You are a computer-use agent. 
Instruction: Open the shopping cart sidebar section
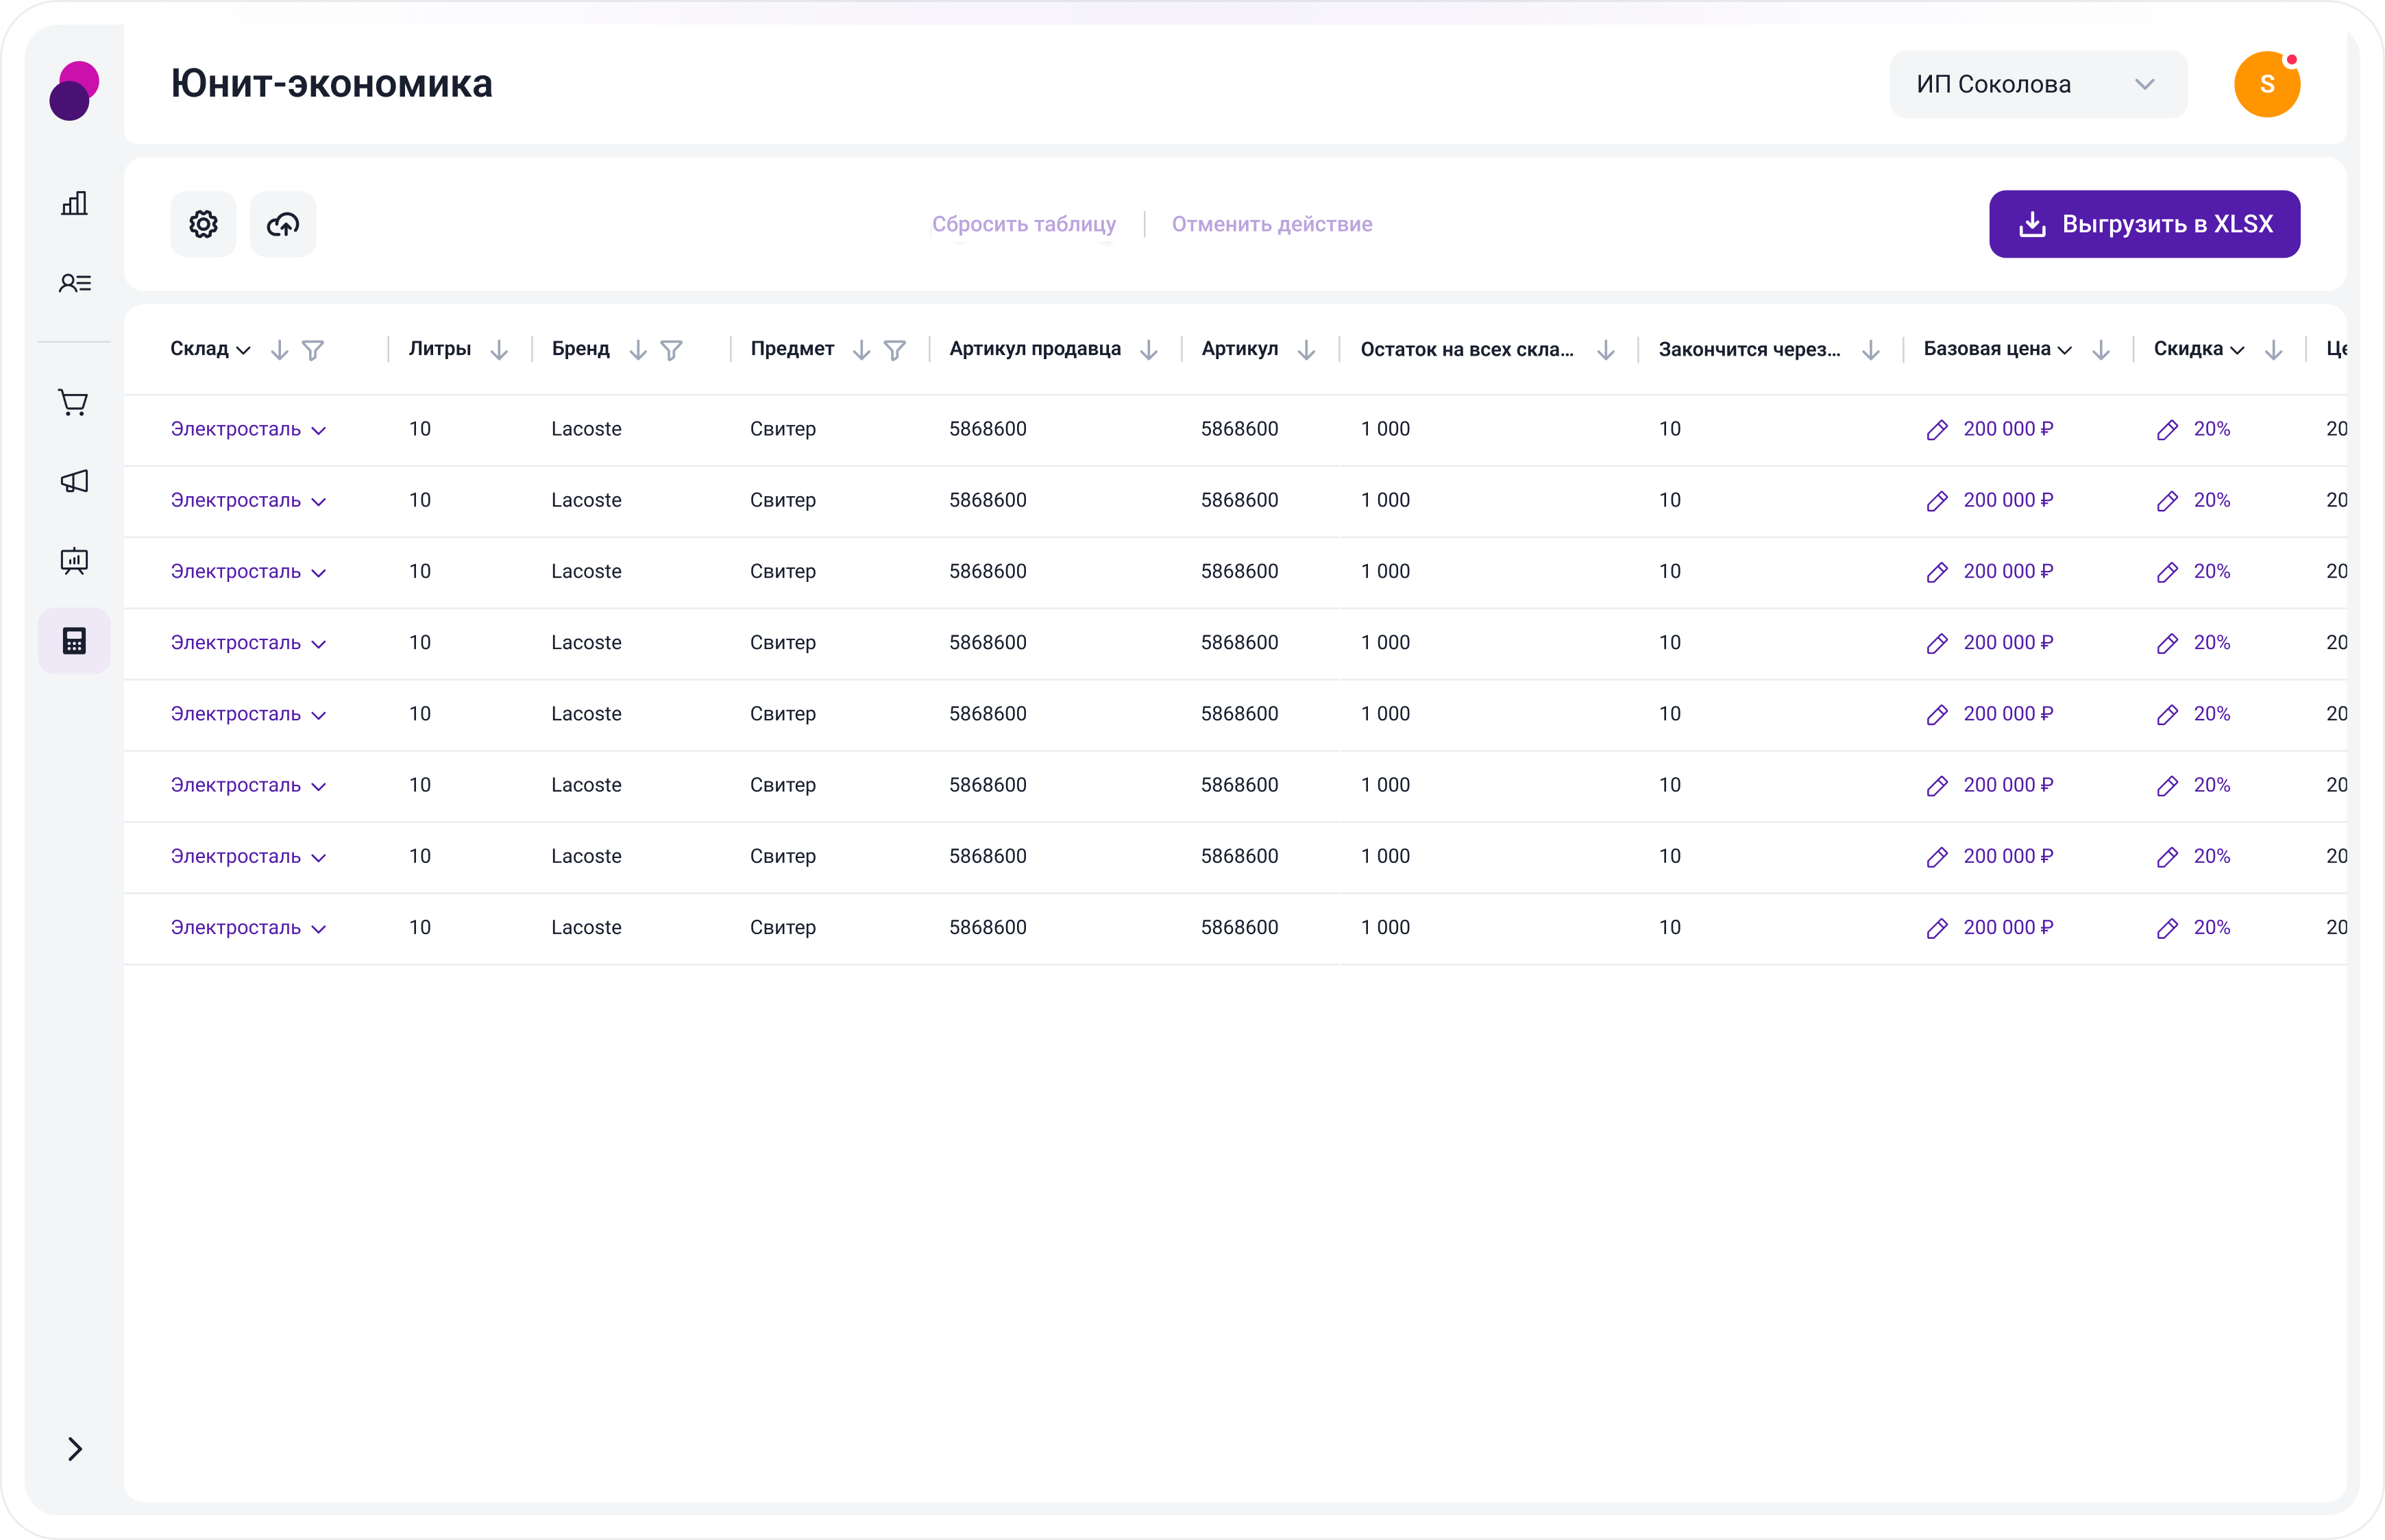tap(74, 402)
